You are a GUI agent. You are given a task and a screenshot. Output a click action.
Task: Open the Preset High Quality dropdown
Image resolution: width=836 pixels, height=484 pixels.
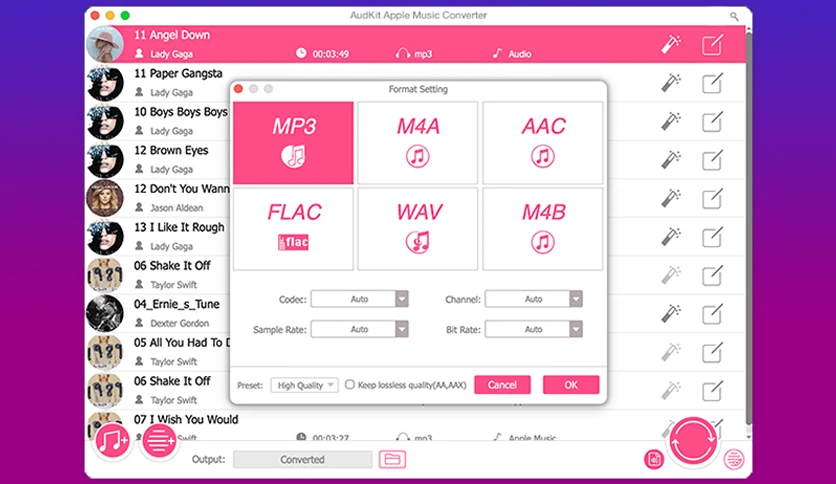(304, 385)
